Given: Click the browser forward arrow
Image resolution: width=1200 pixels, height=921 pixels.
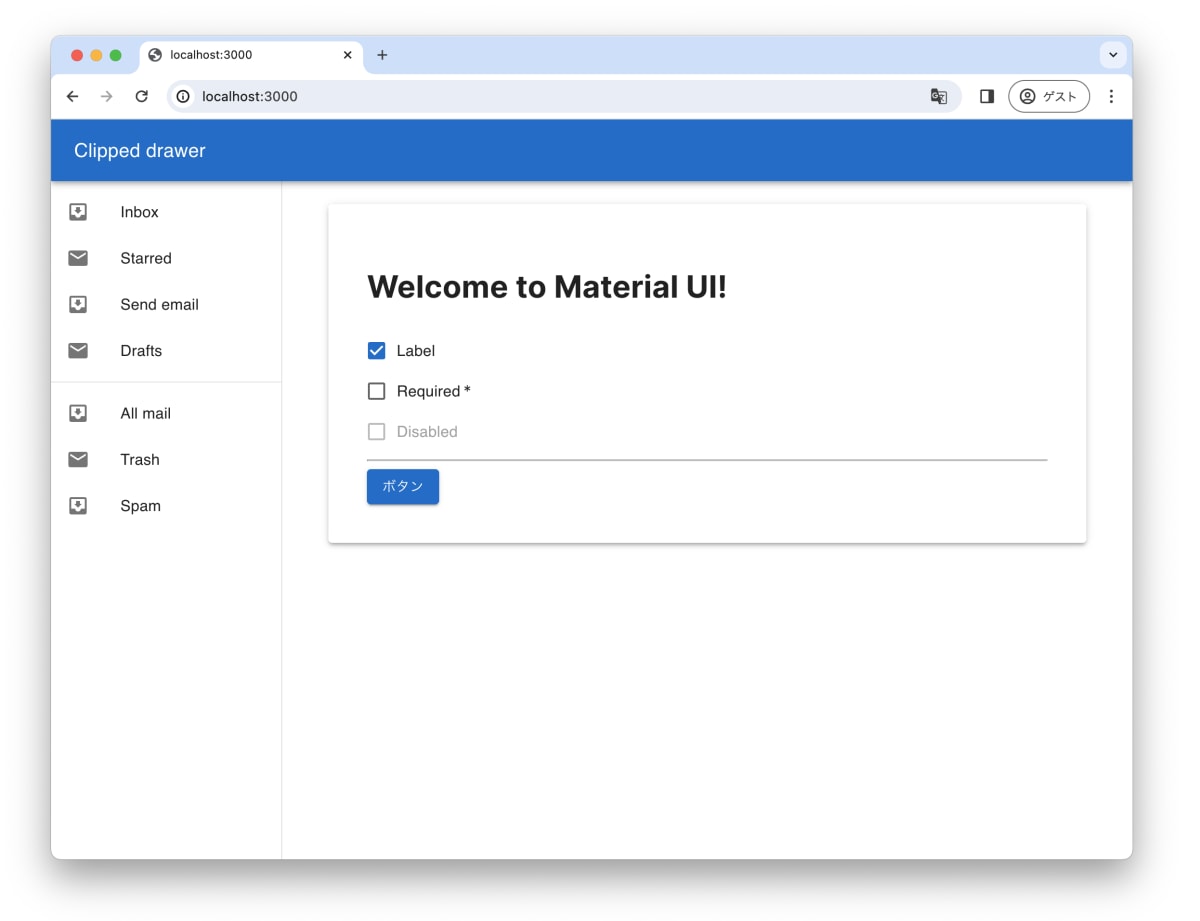Looking at the screenshot, I should pos(107,96).
